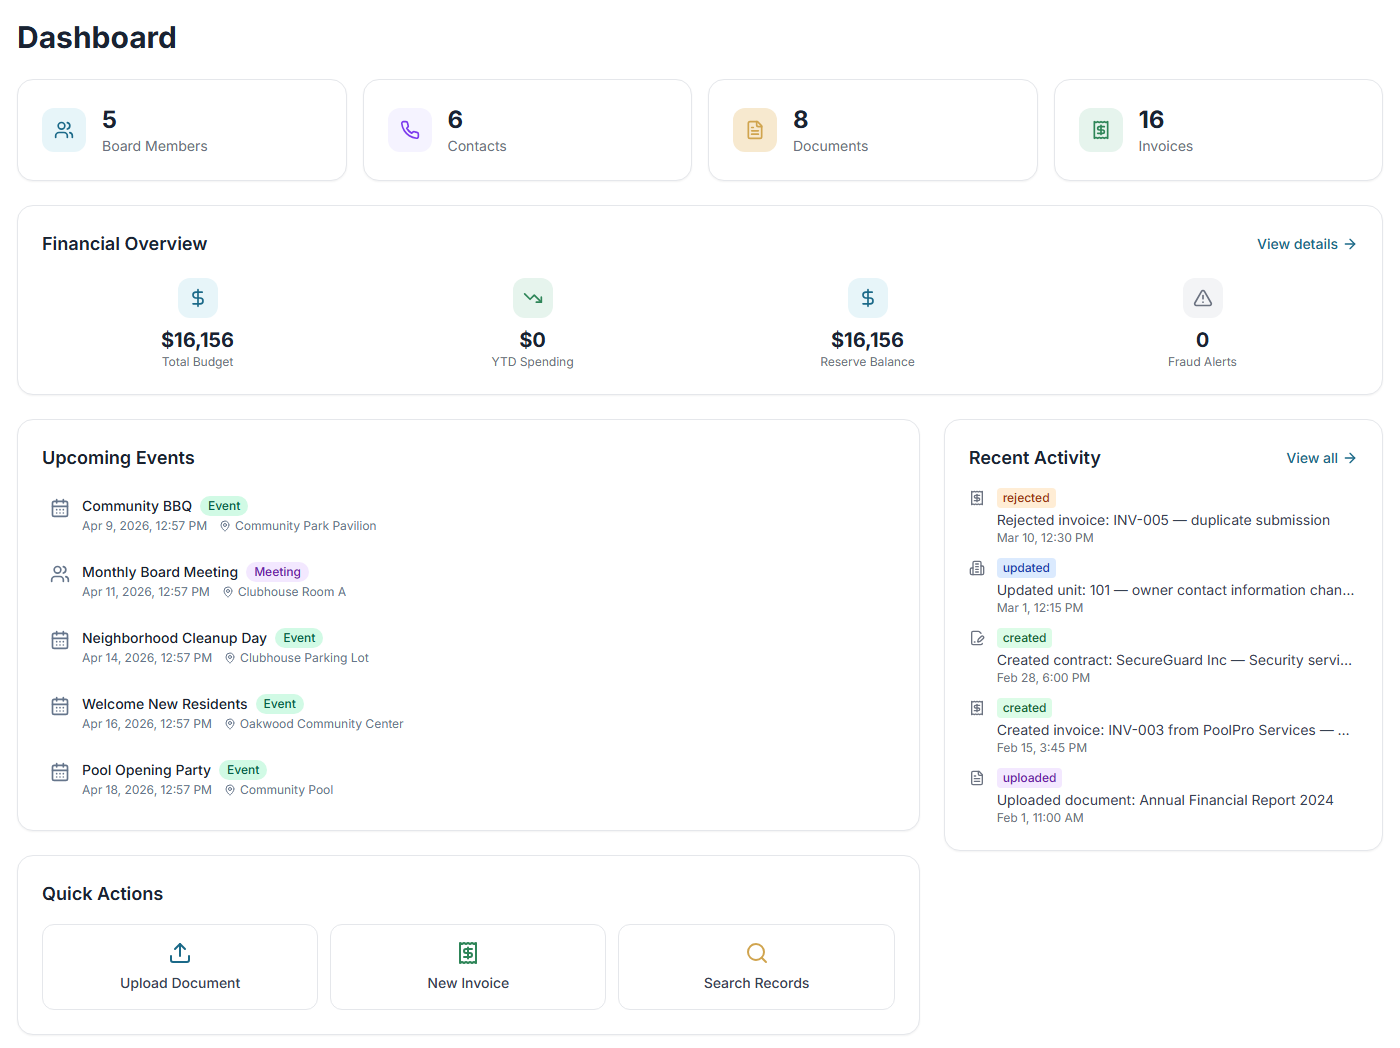Viewport: 1400px width, 1048px height.
Task: Click the upload icon in Quick Actions
Action: pyautogui.click(x=179, y=953)
